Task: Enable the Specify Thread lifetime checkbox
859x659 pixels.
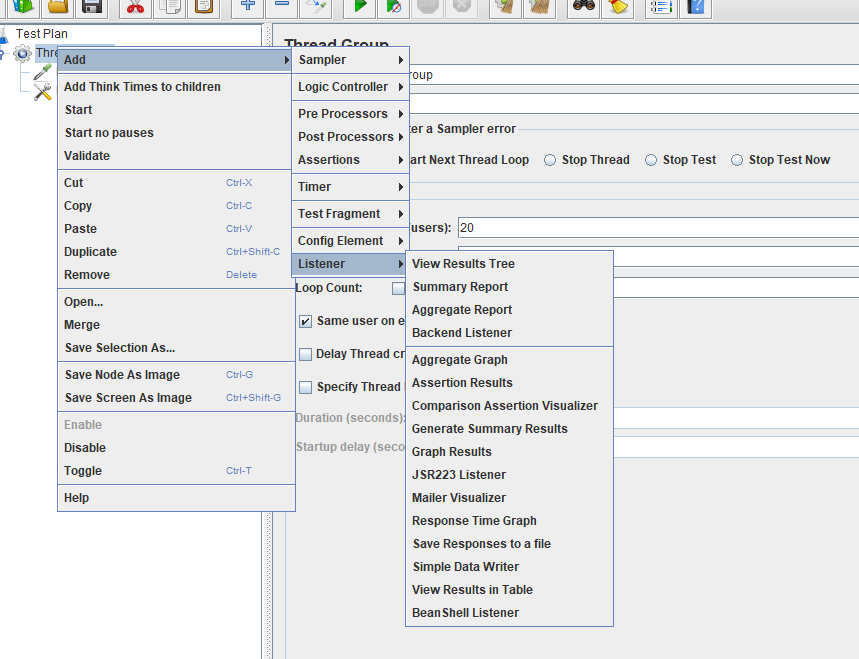Action: (306, 387)
